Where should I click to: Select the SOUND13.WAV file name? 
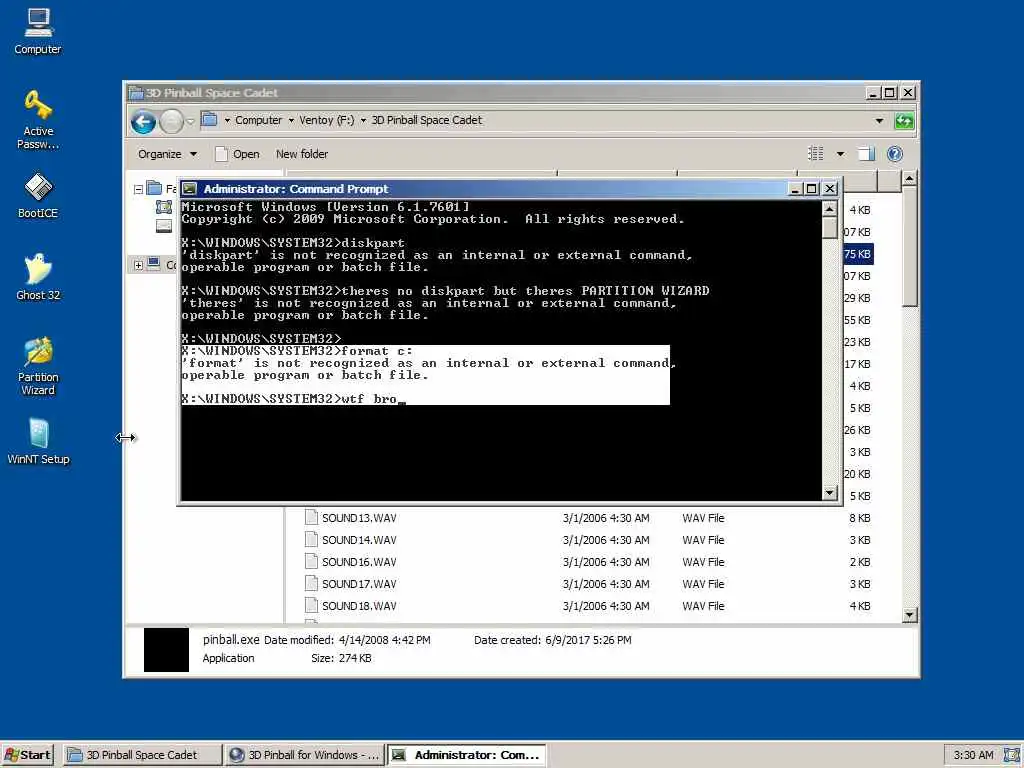pyautogui.click(x=359, y=518)
